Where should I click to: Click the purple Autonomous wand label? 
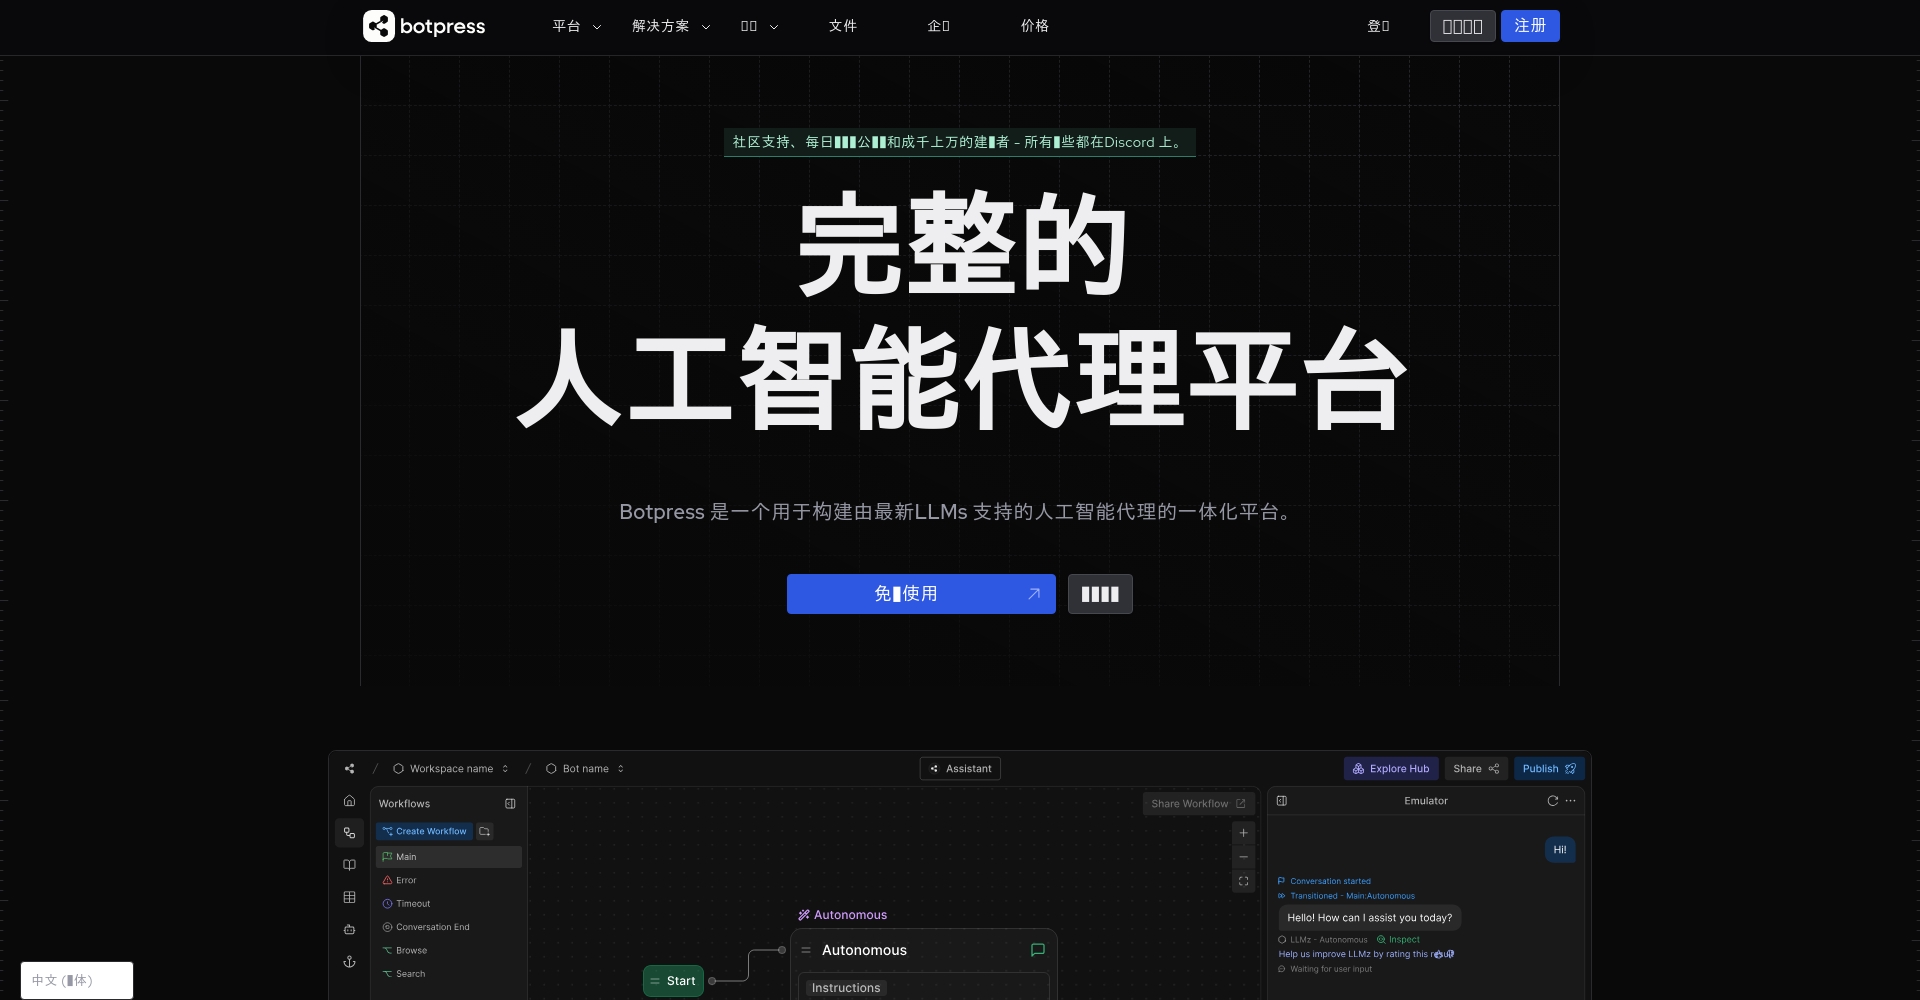click(842, 915)
